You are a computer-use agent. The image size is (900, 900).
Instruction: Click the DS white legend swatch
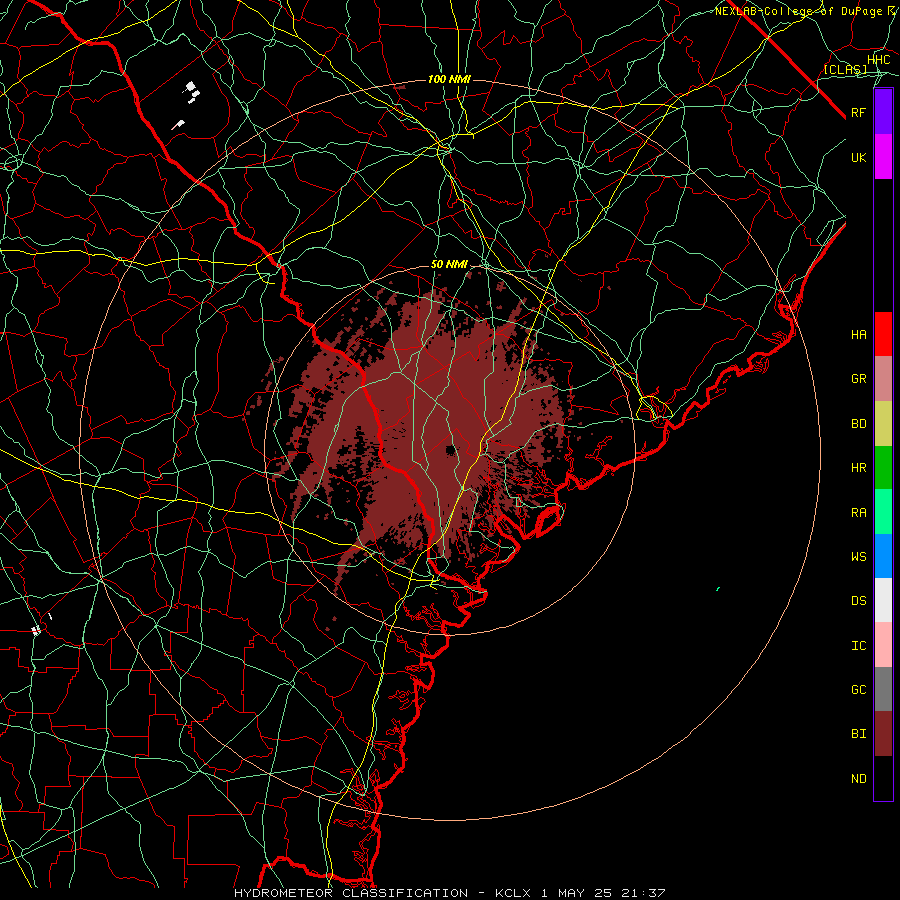pyautogui.click(x=883, y=600)
